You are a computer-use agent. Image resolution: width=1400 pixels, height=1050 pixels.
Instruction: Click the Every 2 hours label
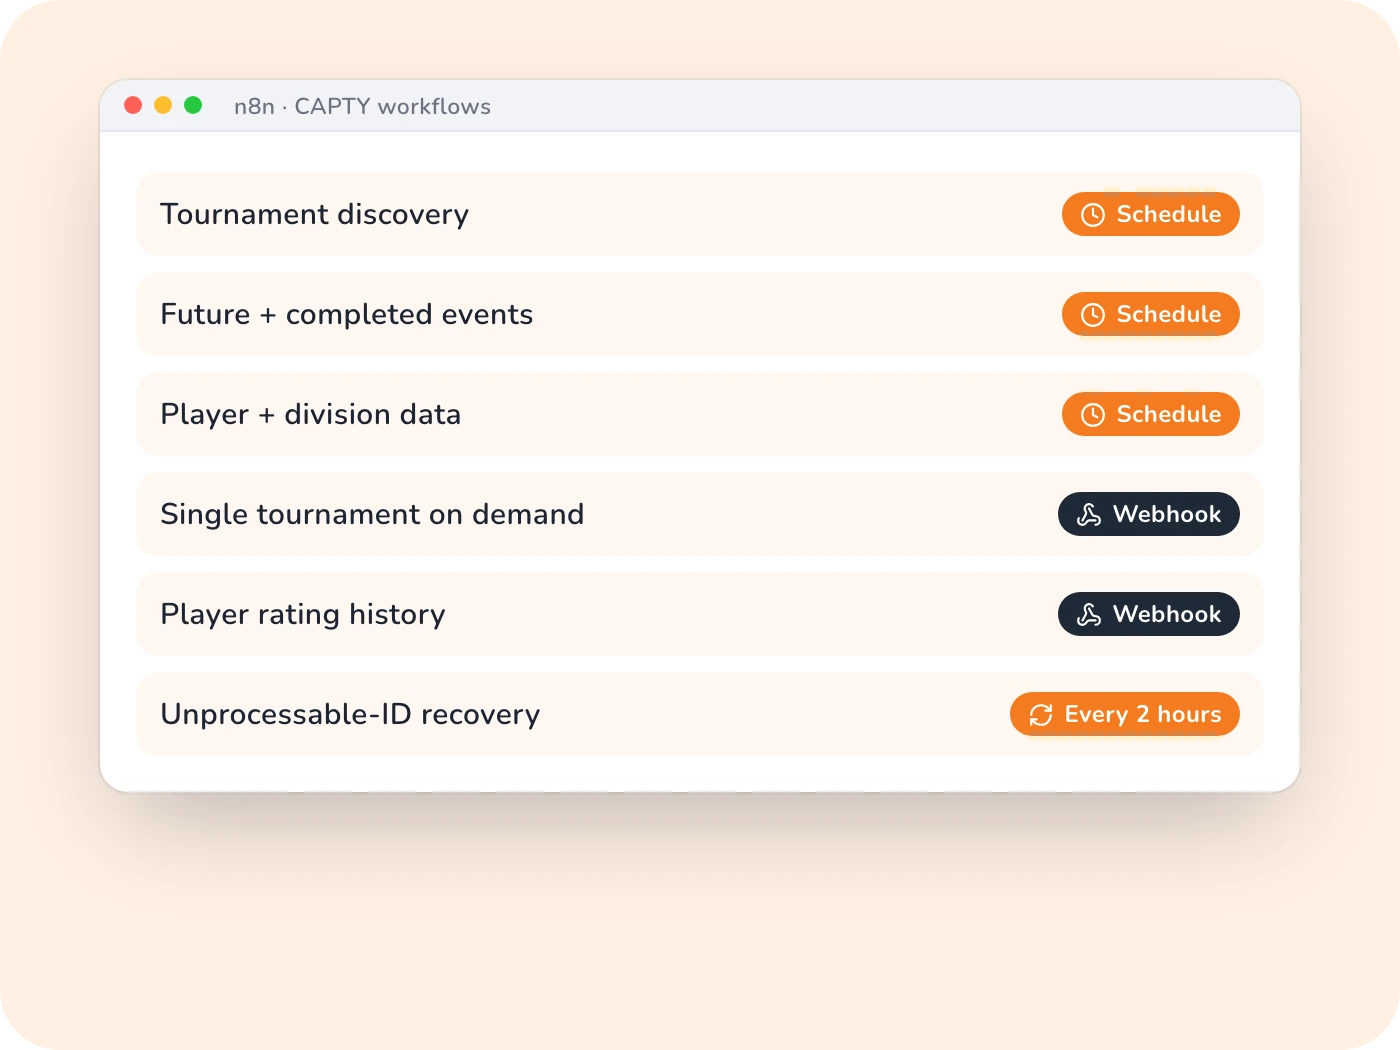(x=1143, y=714)
